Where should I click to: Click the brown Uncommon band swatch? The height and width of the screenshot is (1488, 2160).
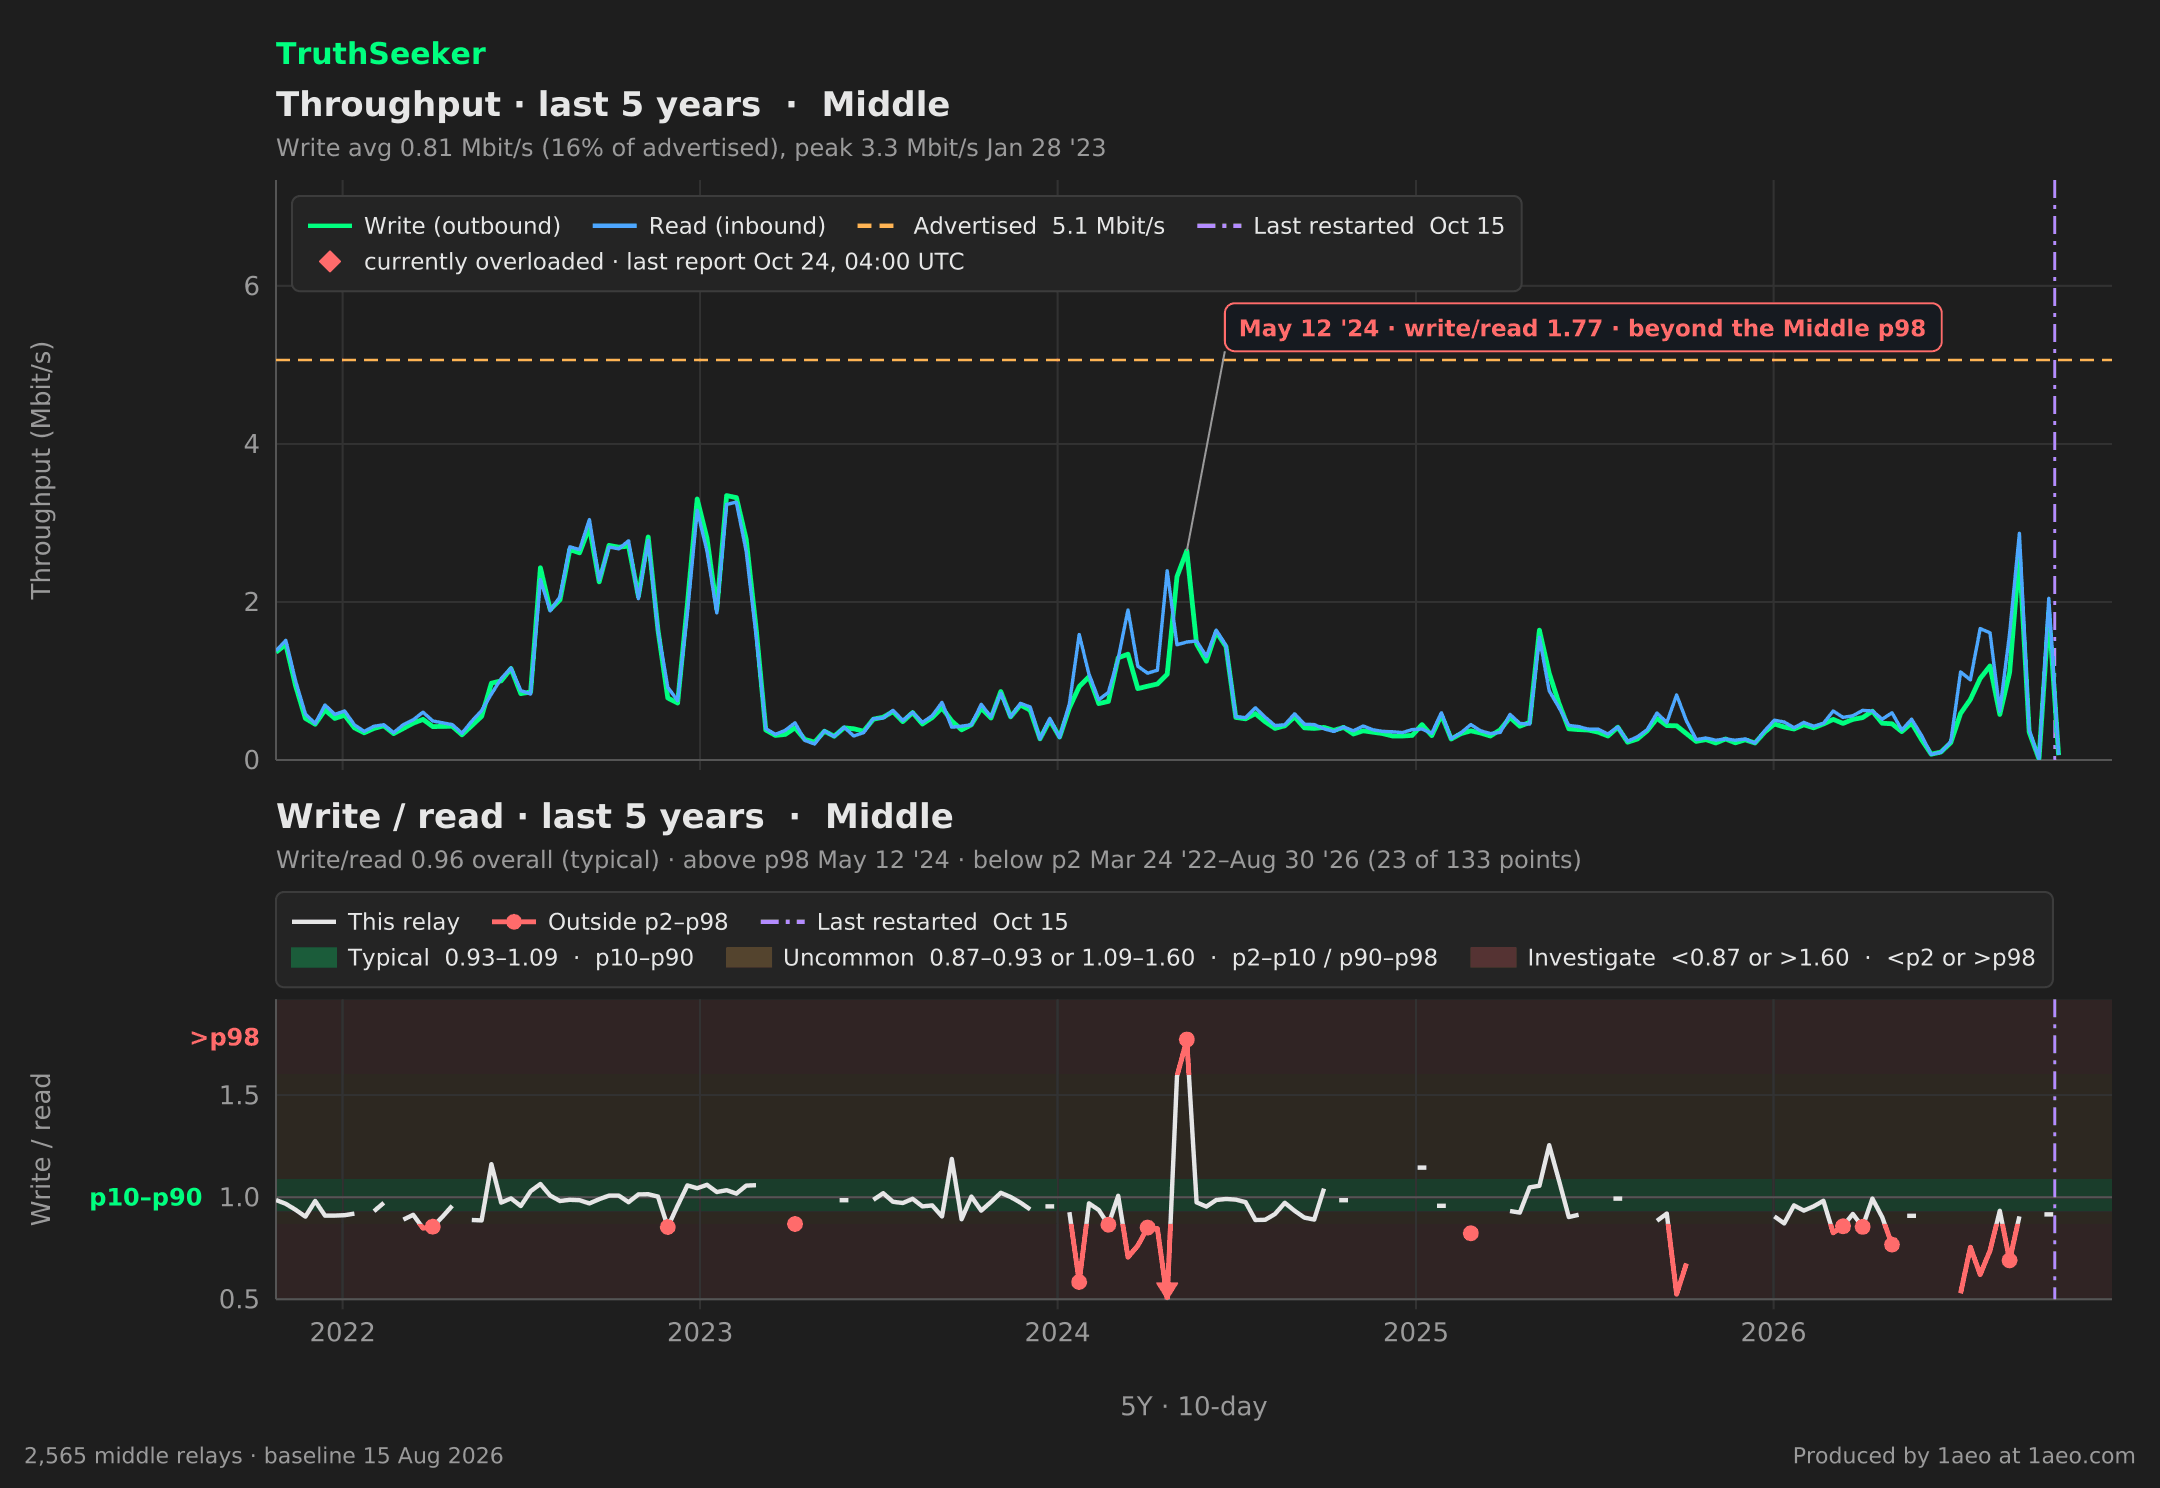(748, 958)
